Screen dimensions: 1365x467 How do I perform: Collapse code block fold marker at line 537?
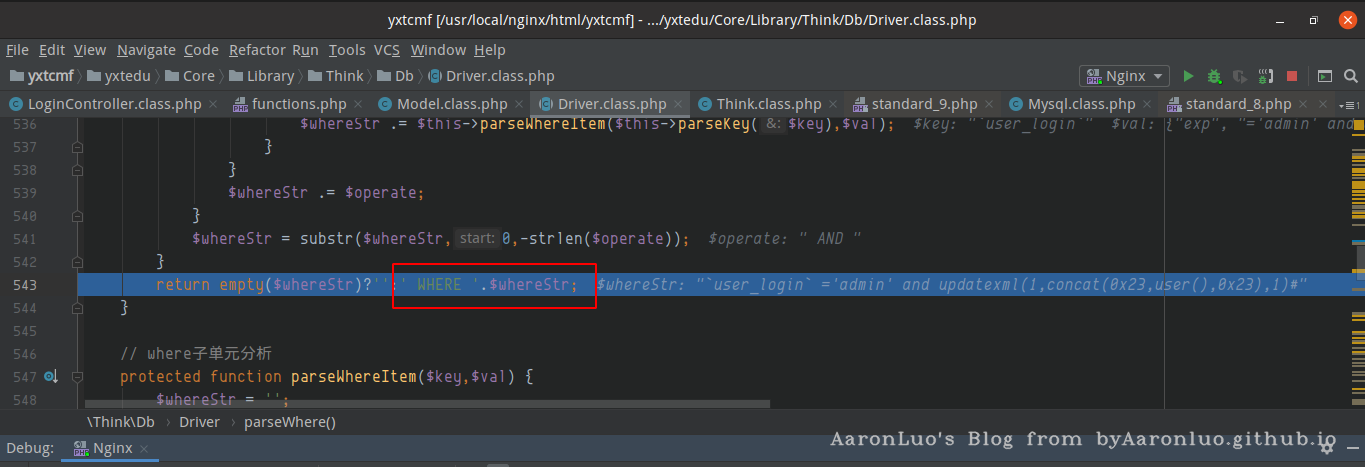[x=77, y=147]
